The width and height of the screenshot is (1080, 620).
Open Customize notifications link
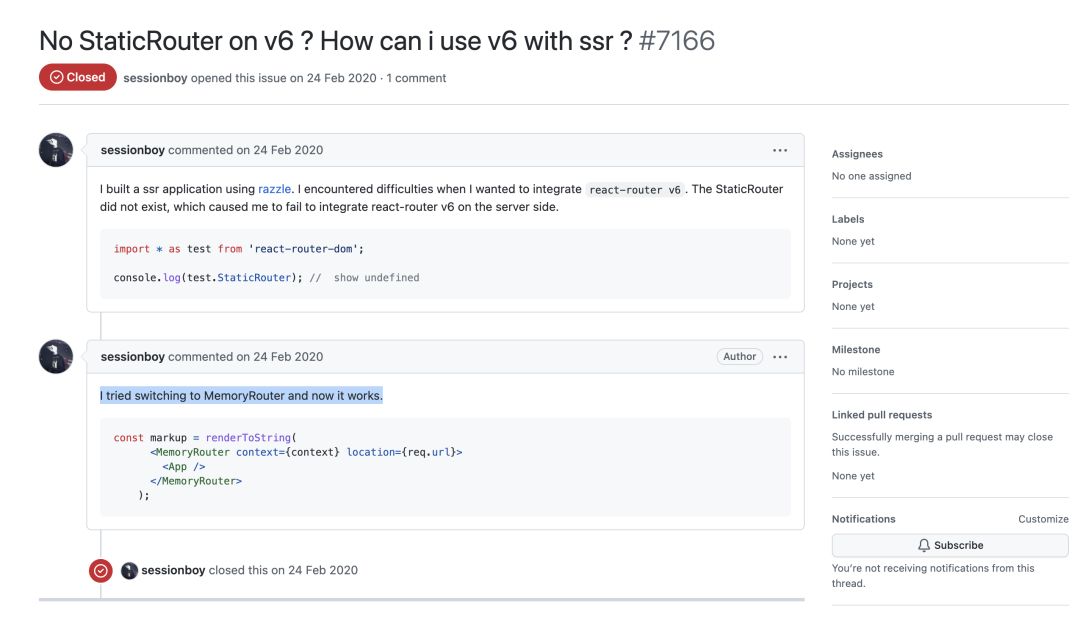pyautogui.click(x=1043, y=519)
